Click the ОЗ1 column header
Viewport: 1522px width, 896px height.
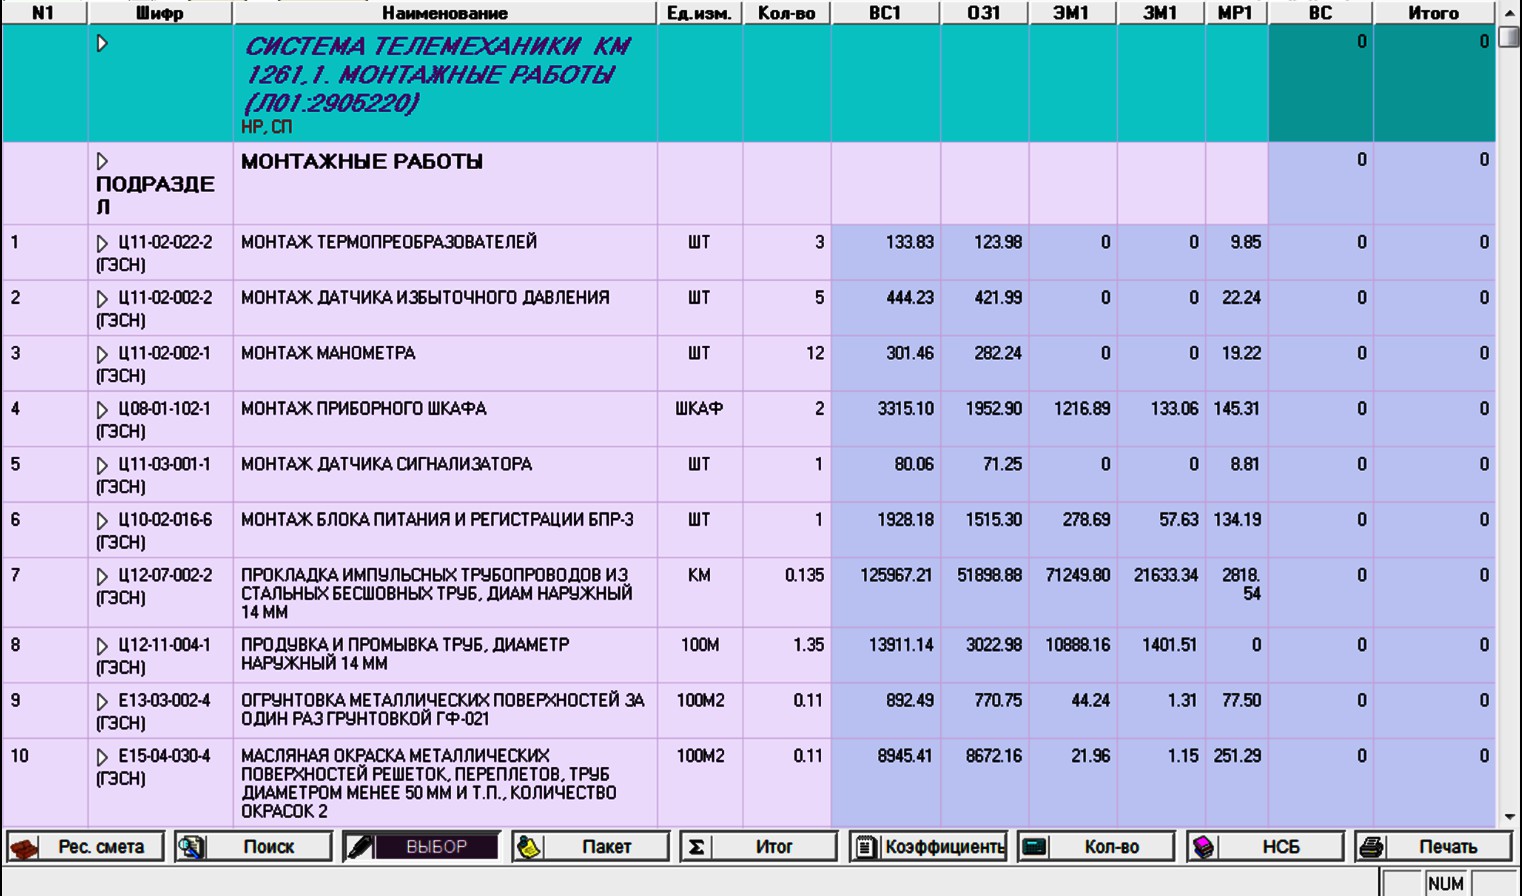tap(984, 13)
